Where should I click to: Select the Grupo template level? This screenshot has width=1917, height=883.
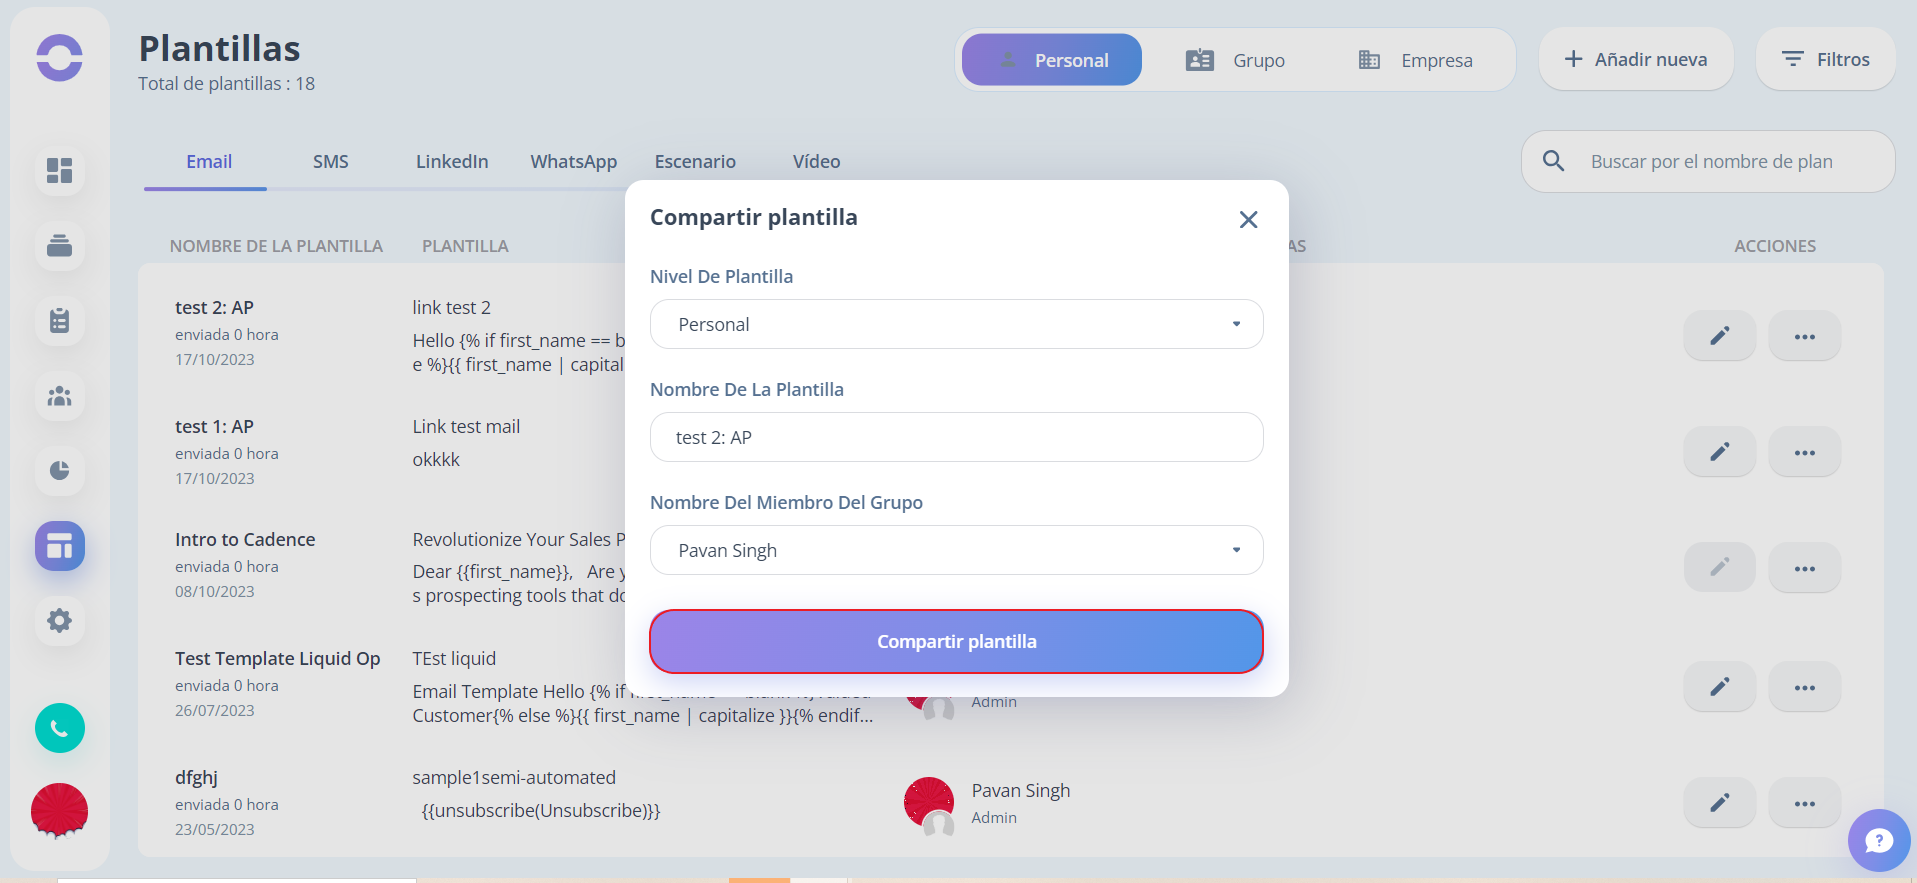tap(1235, 60)
